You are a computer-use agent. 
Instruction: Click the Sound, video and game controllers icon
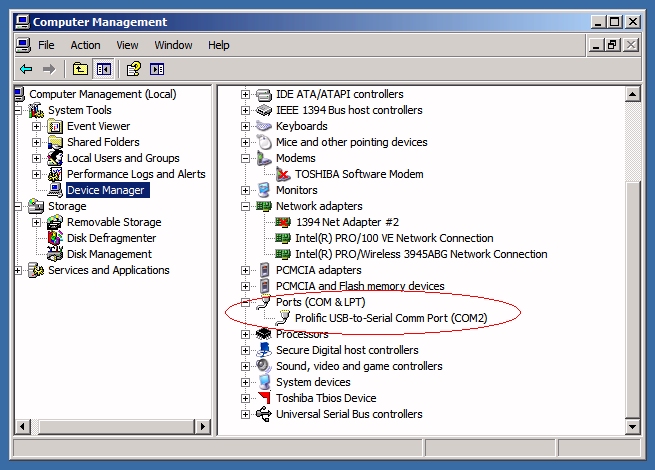pos(264,366)
